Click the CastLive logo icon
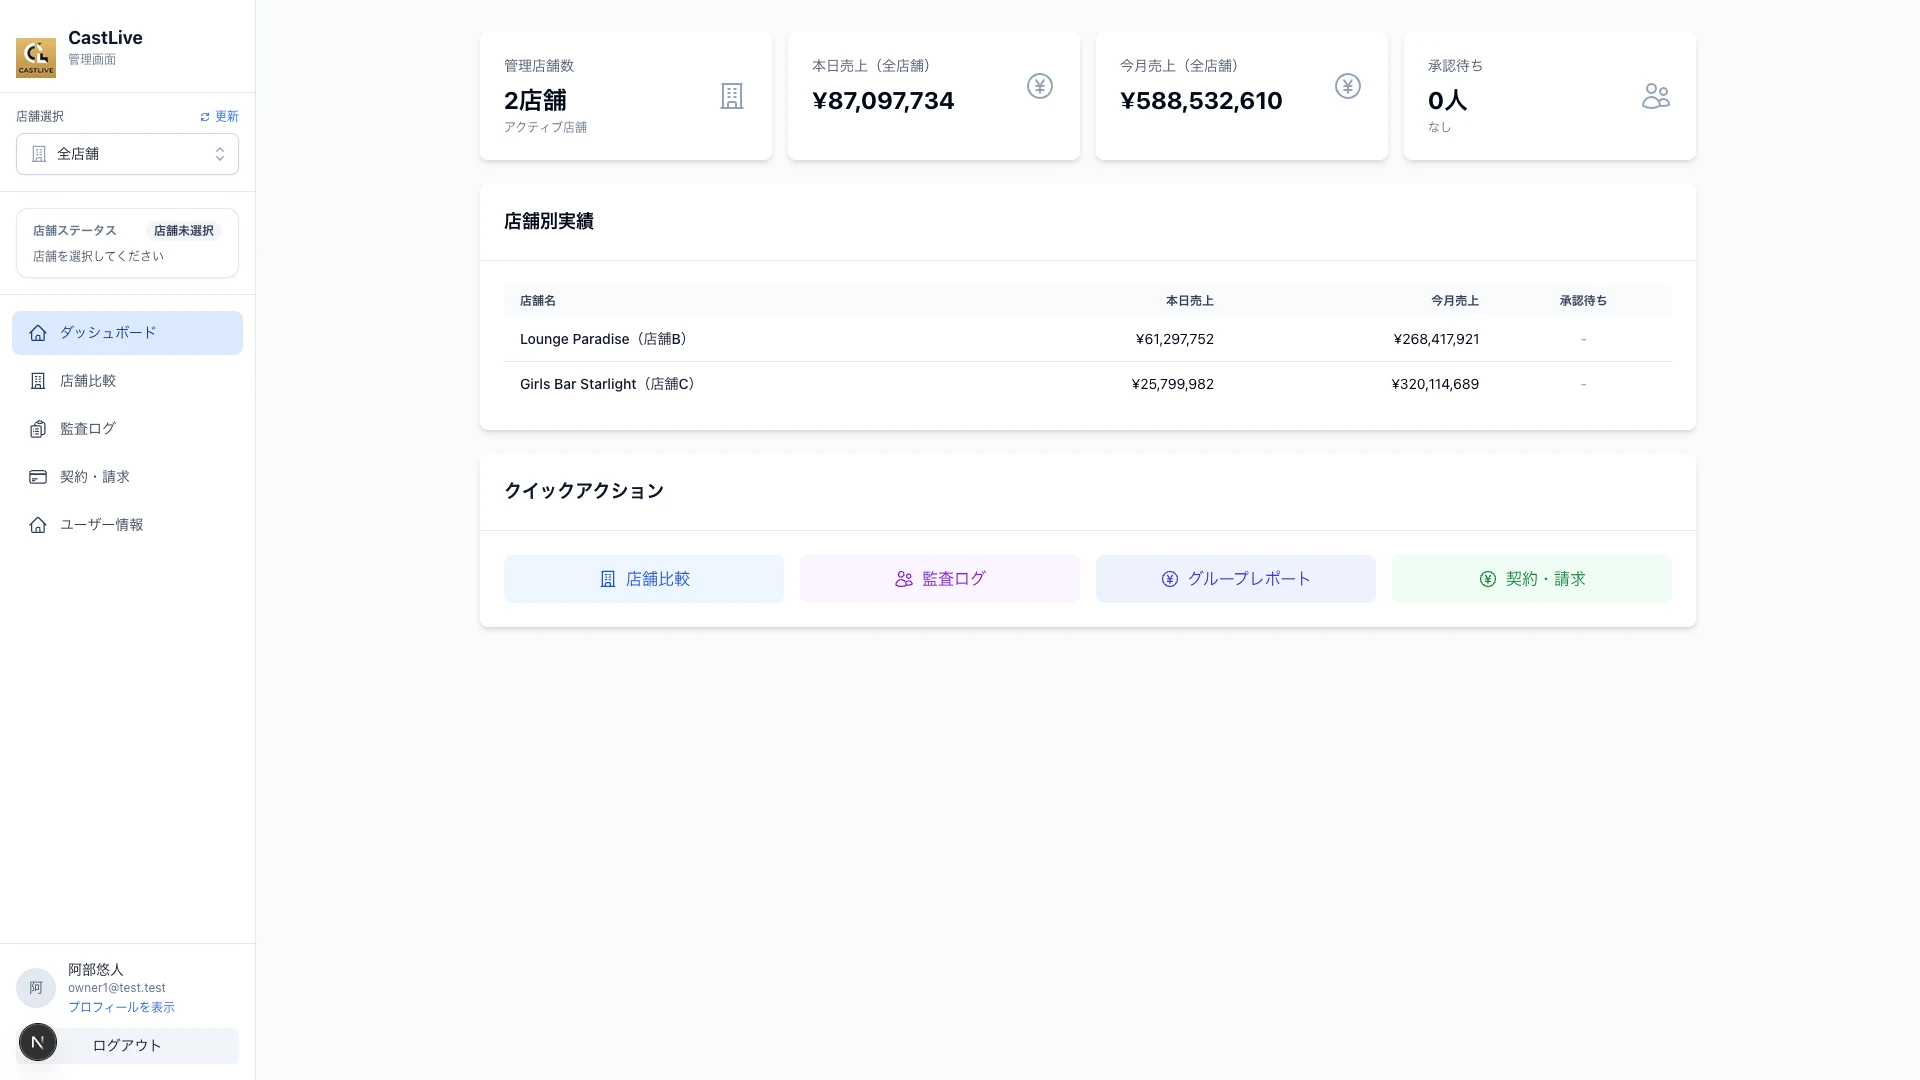 click(x=36, y=57)
